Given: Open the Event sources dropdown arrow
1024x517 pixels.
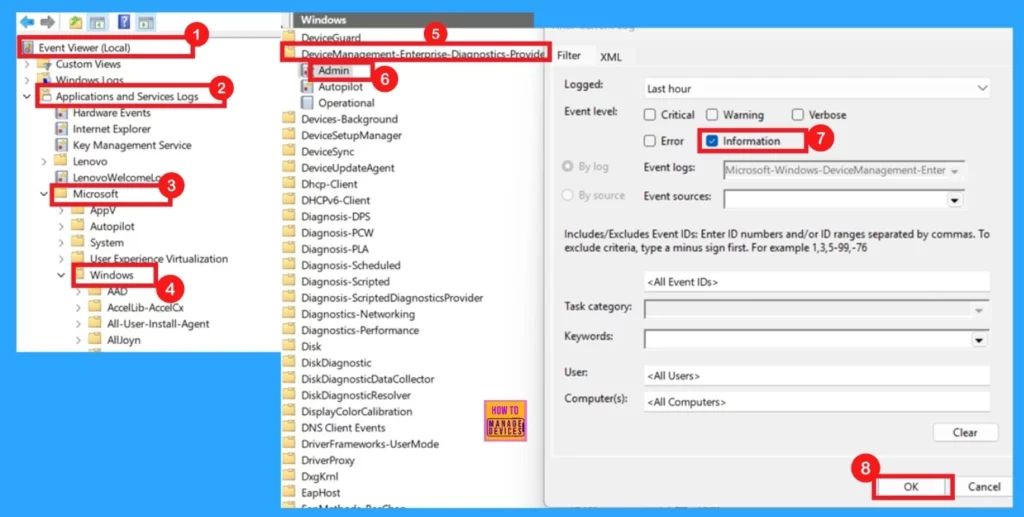Looking at the screenshot, I should (955, 200).
